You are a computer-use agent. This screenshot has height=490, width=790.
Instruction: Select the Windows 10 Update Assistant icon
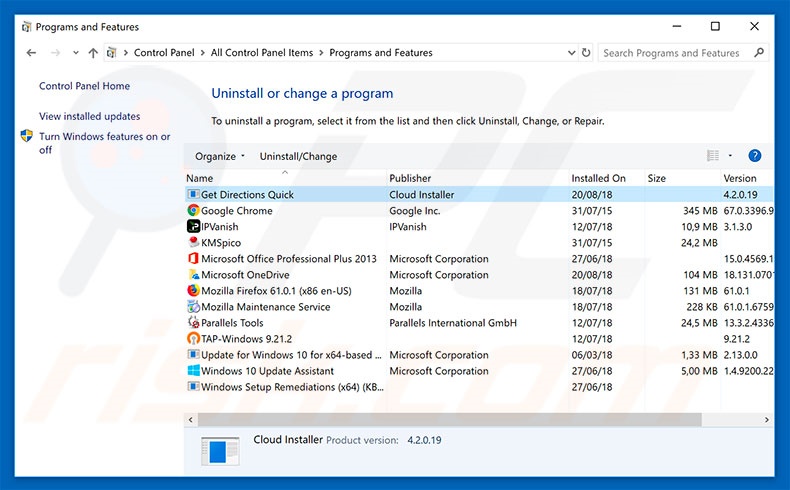coord(193,371)
